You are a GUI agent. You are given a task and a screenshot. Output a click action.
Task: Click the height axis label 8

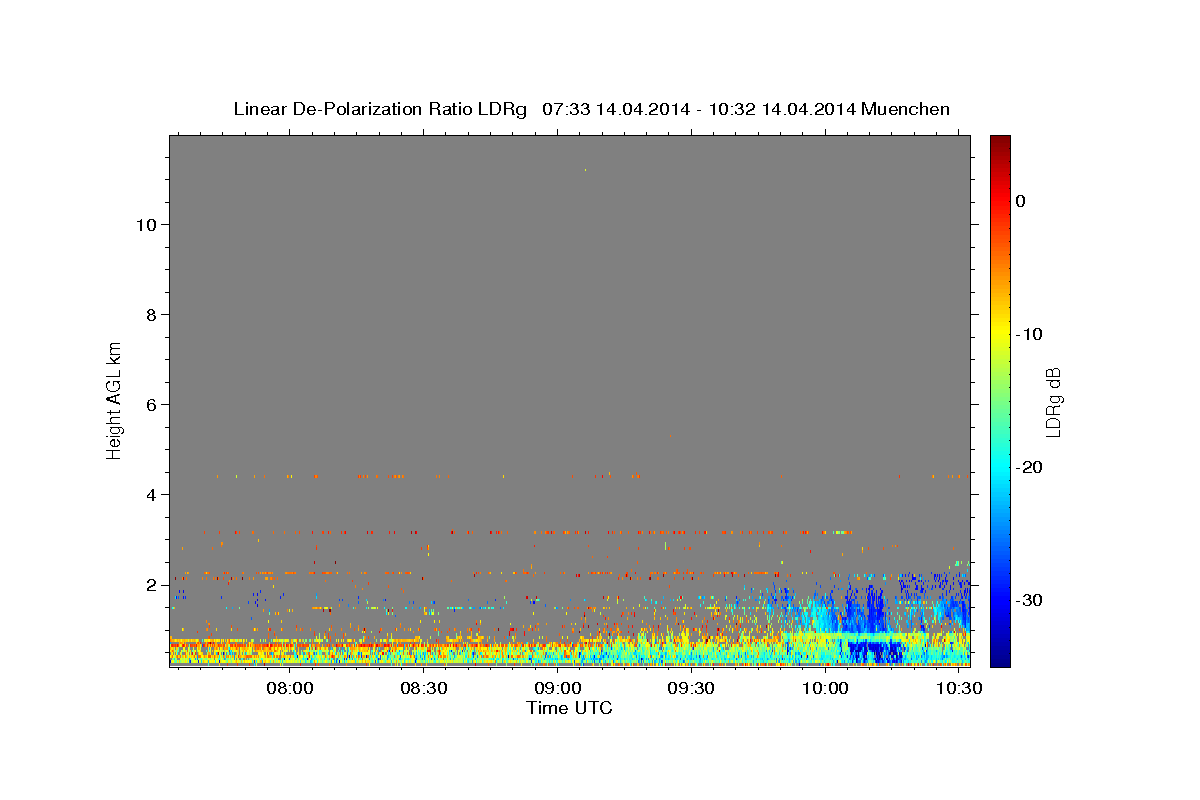coord(150,314)
